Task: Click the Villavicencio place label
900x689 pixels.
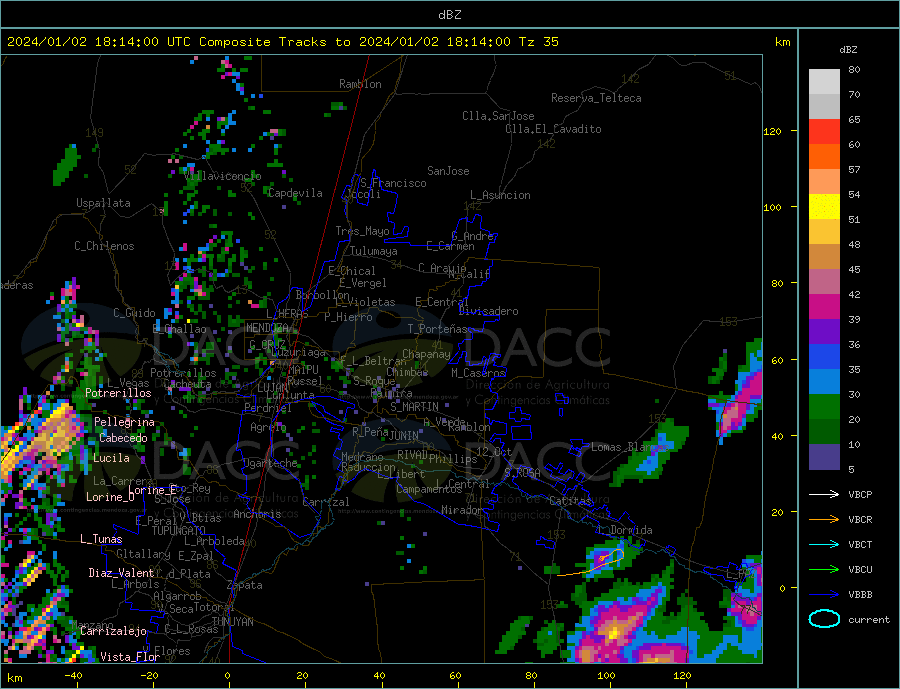Action: coord(223,176)
